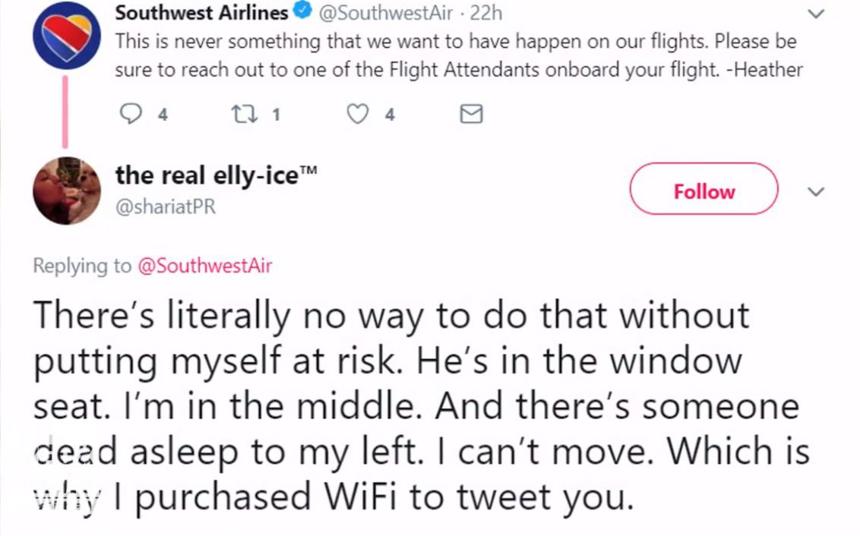
Task: Open the Southwest Airlines display name
Action: [x=202, y=14]
